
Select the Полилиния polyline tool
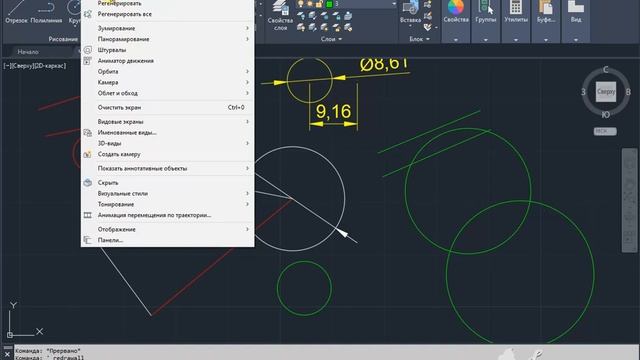(46, 12)
